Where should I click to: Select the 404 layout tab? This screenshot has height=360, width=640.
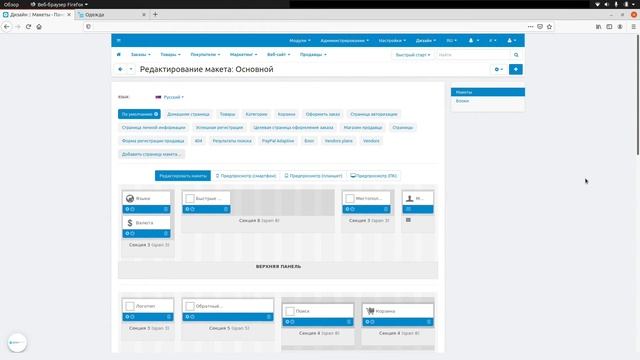198,141
